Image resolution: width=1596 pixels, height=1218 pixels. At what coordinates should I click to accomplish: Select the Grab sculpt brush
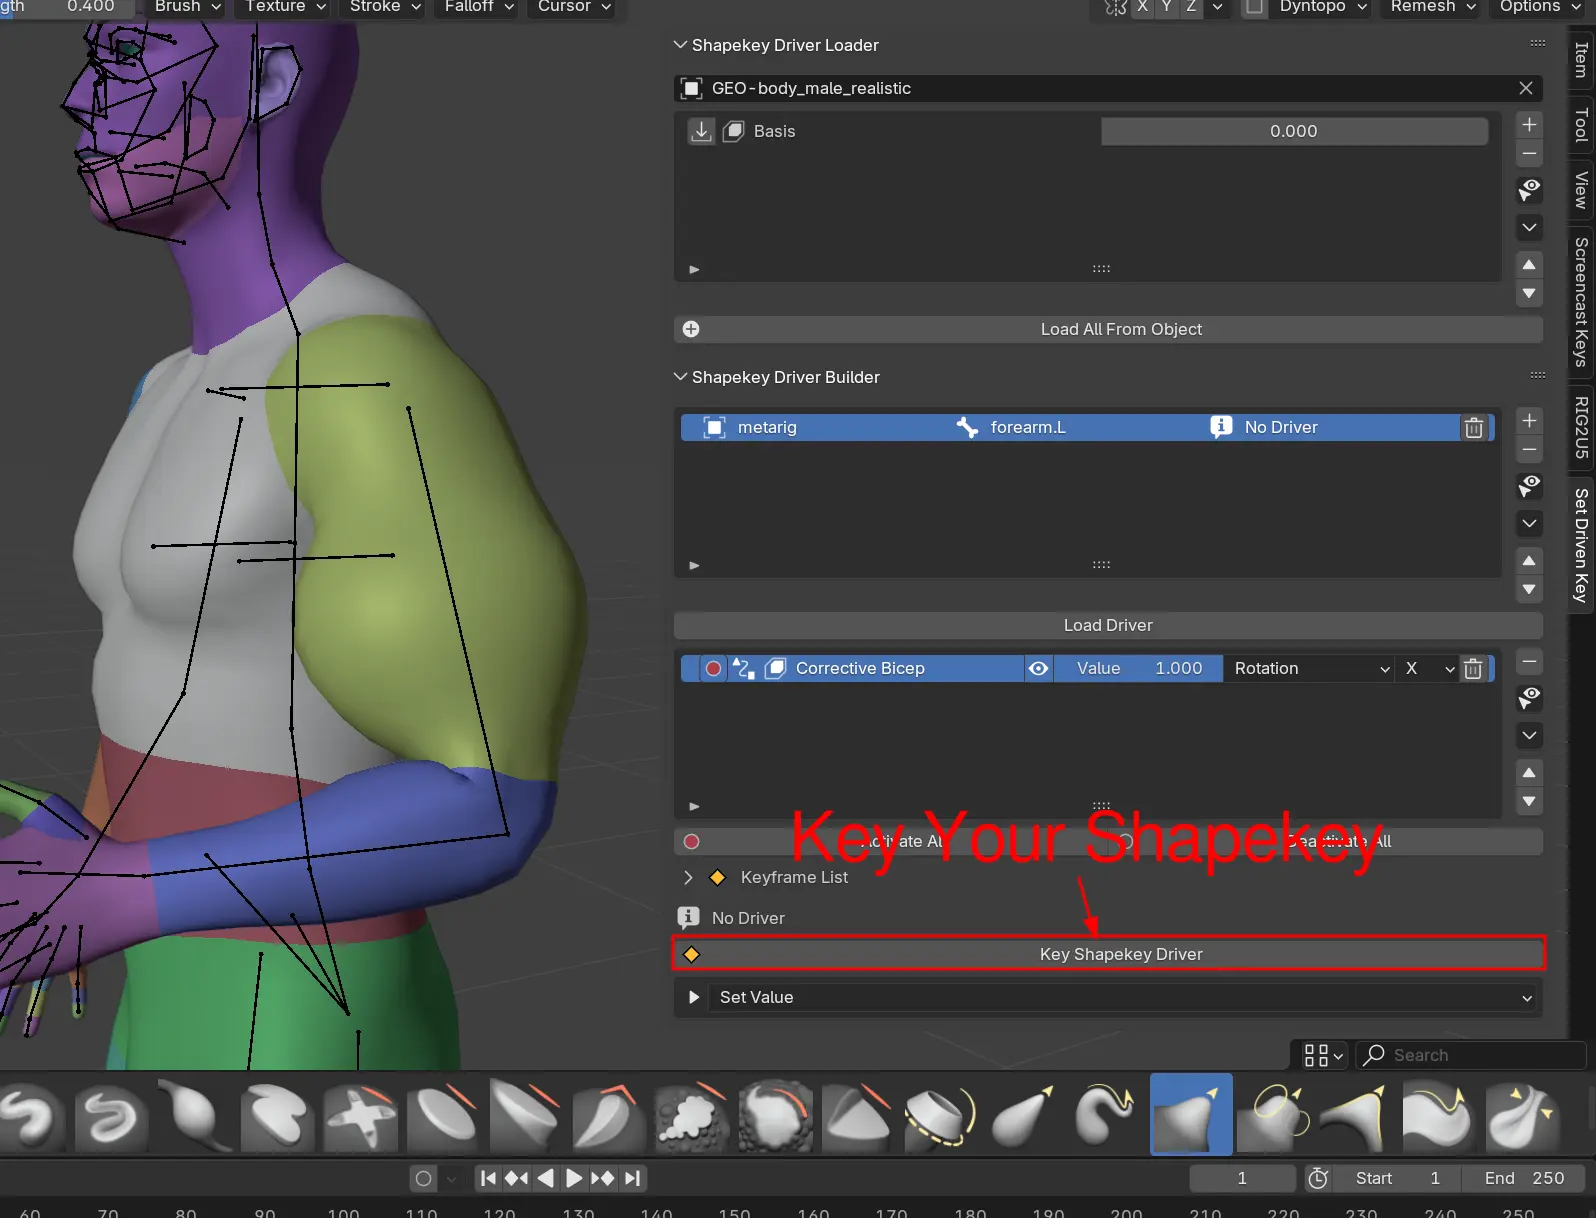[1022, 1114]
